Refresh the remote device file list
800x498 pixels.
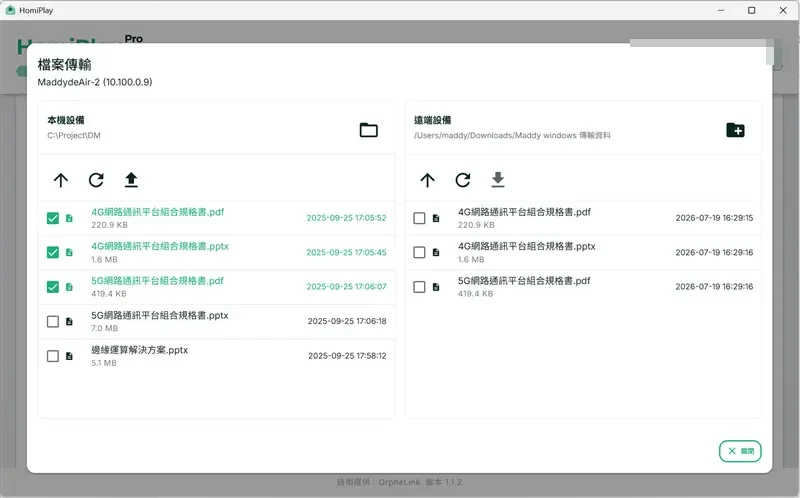[x=463, y=180]
